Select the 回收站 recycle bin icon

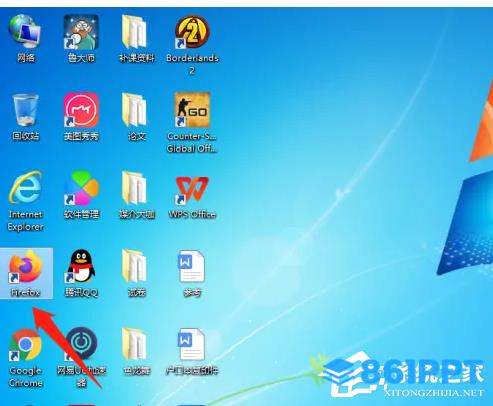25,117
